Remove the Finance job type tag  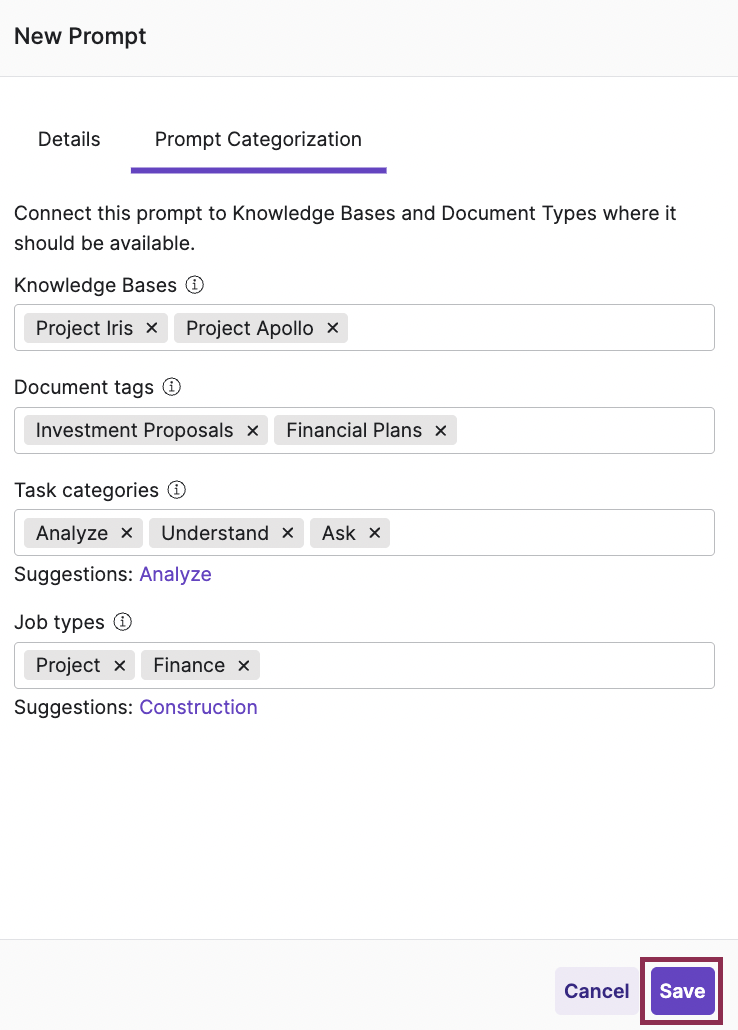coord(243,665)
